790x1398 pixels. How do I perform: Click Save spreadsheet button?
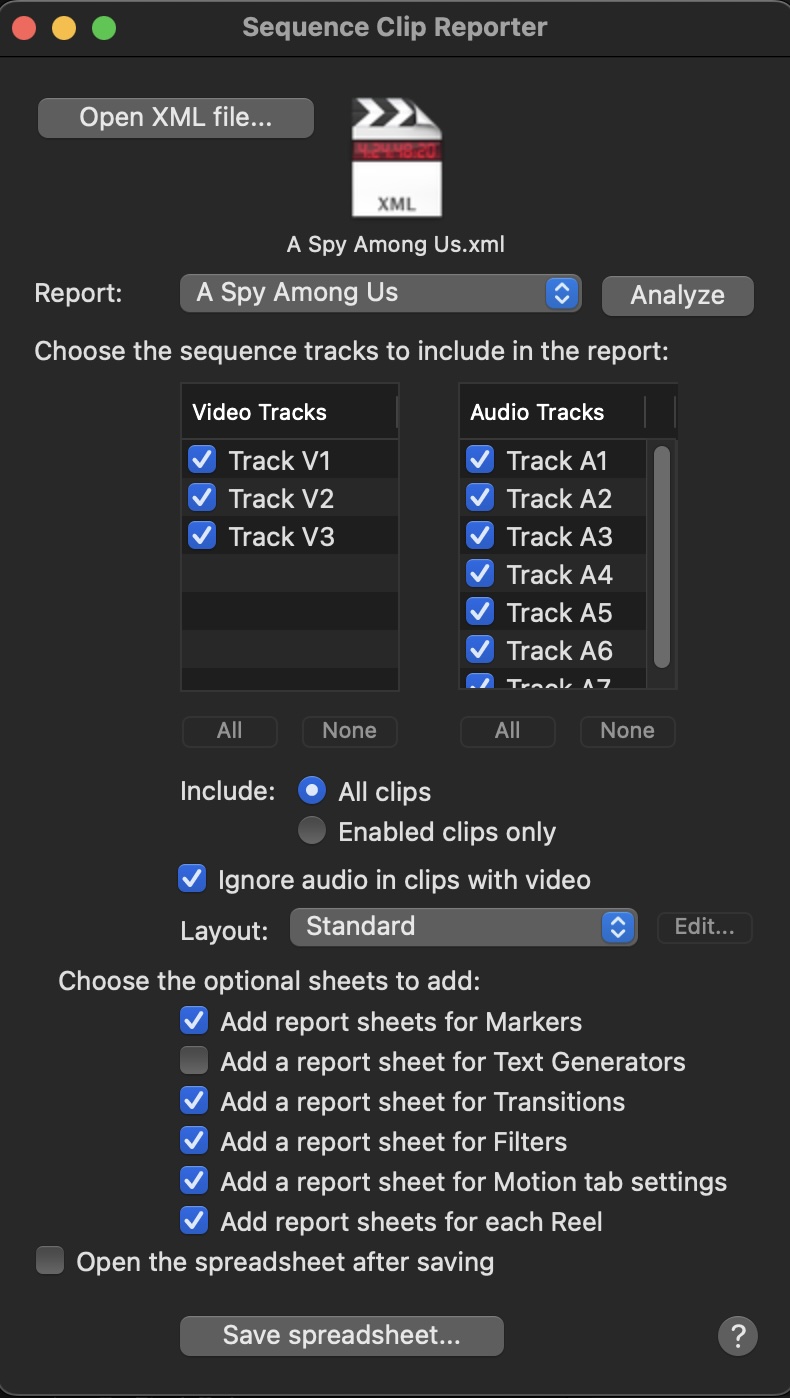point(341,1335)
